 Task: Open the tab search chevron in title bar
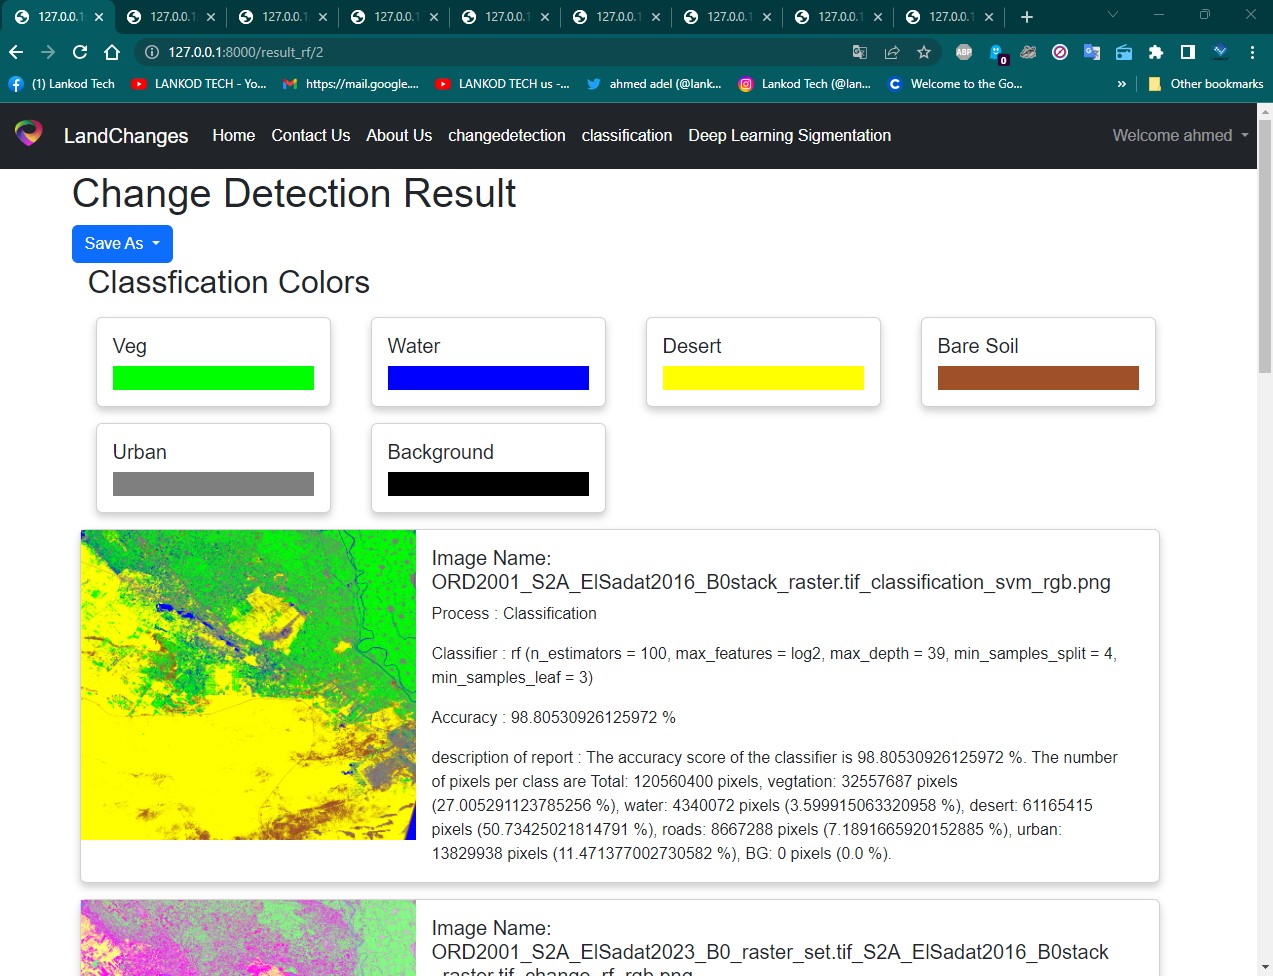pyautogui.click(x=1113, y=15)
